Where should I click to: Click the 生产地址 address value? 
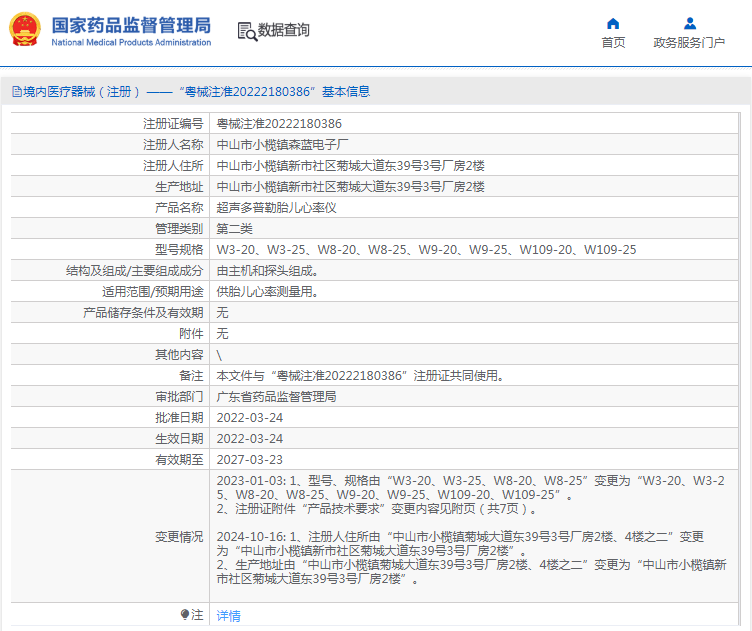351,187
